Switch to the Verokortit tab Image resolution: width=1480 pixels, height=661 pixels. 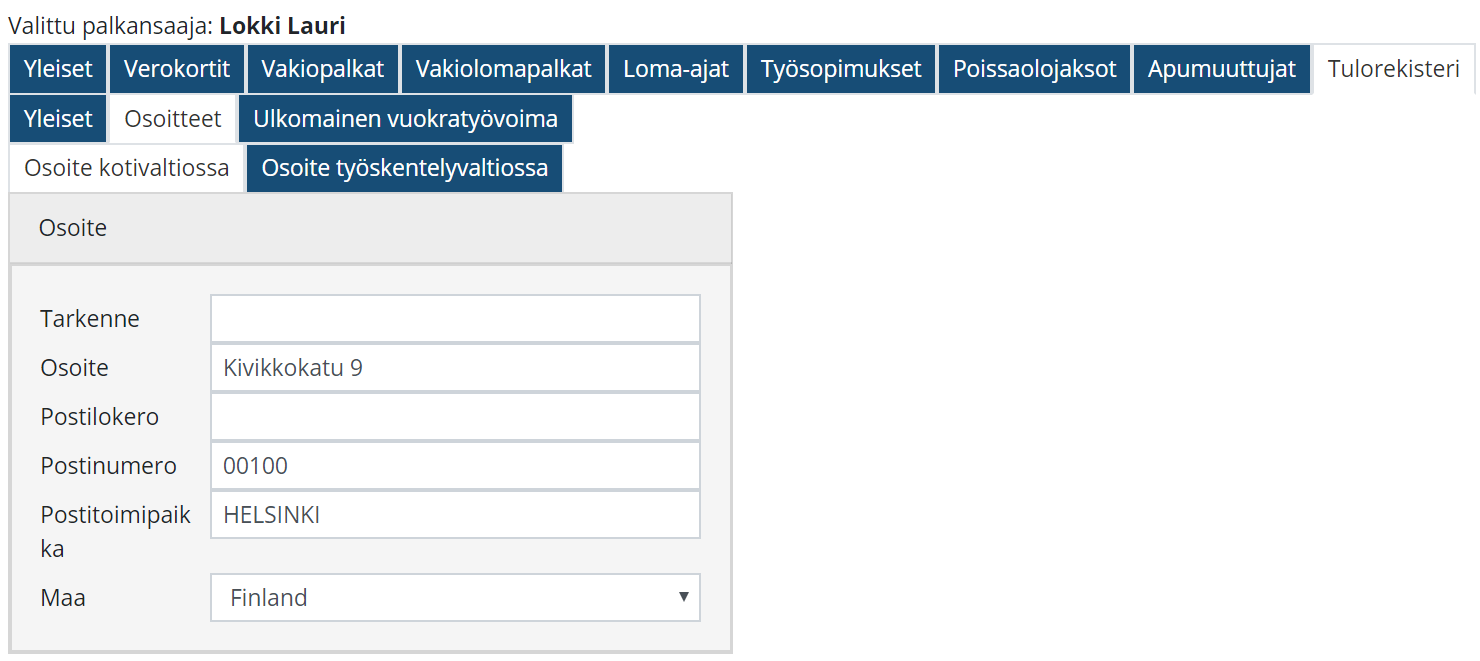click(x=177, y=69)
